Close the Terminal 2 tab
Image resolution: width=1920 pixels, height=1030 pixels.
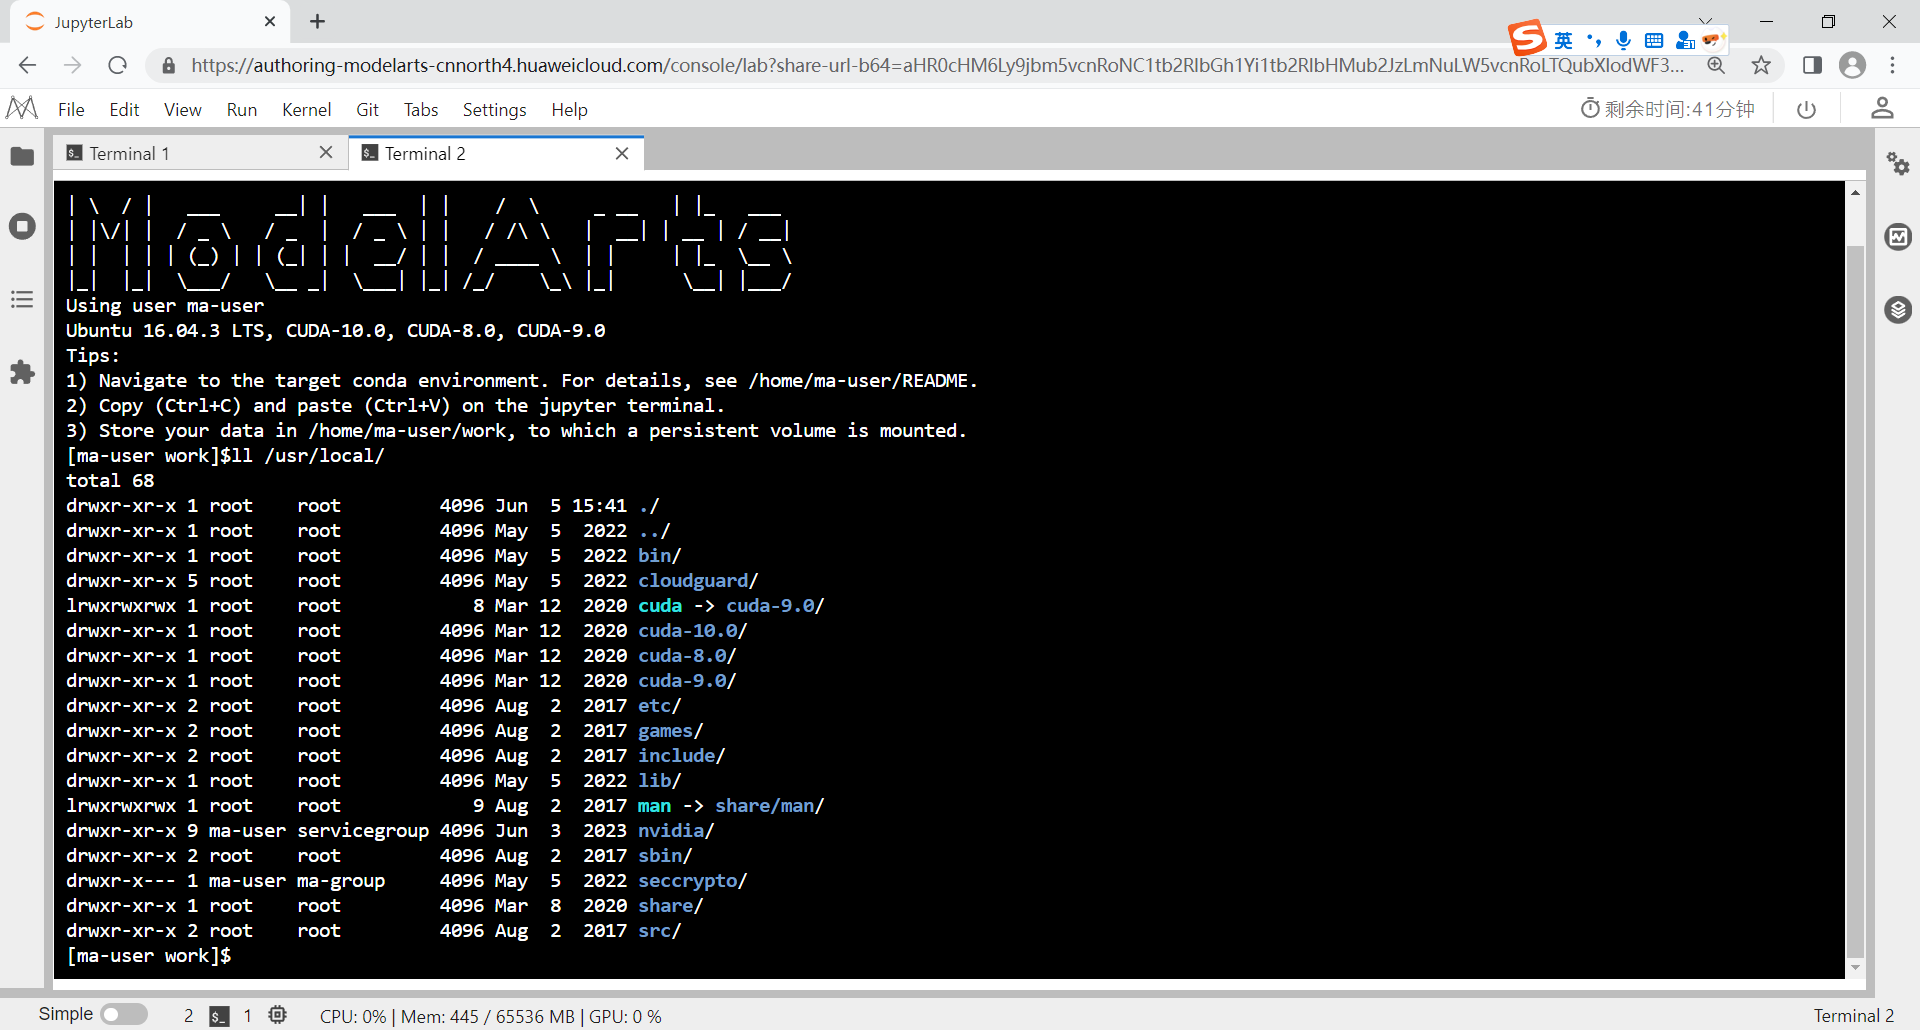pyautogui.click(x=622, y=153)
